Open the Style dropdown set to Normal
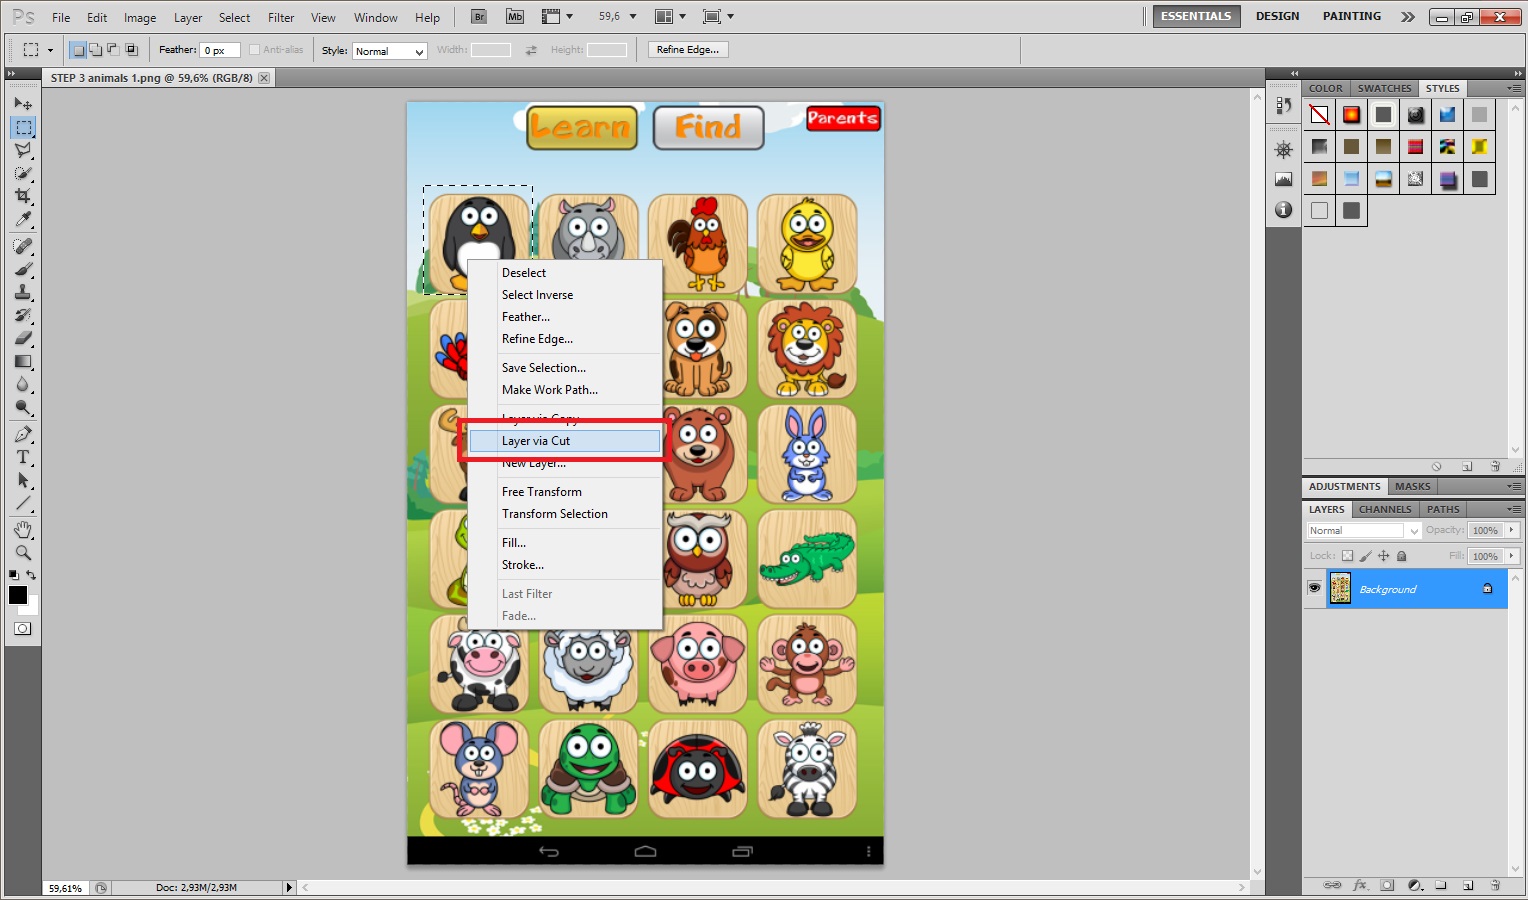The width and height of the screenshot is (1528, 900). tap(390, 51)
